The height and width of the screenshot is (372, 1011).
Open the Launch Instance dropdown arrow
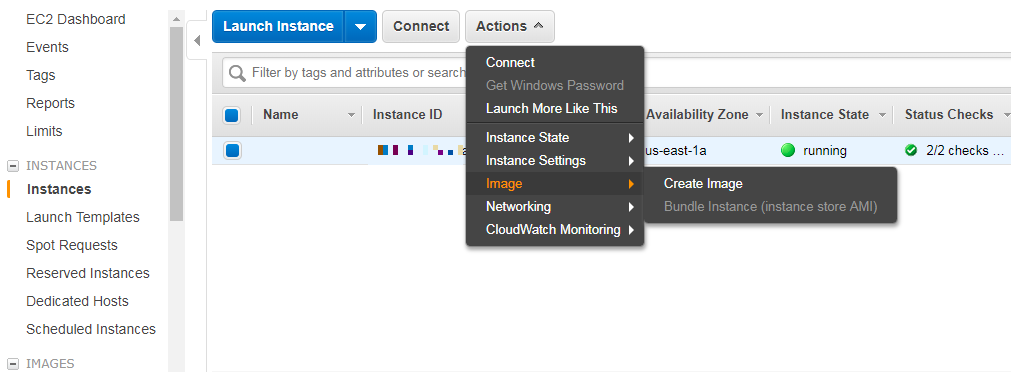coord(360,26)
